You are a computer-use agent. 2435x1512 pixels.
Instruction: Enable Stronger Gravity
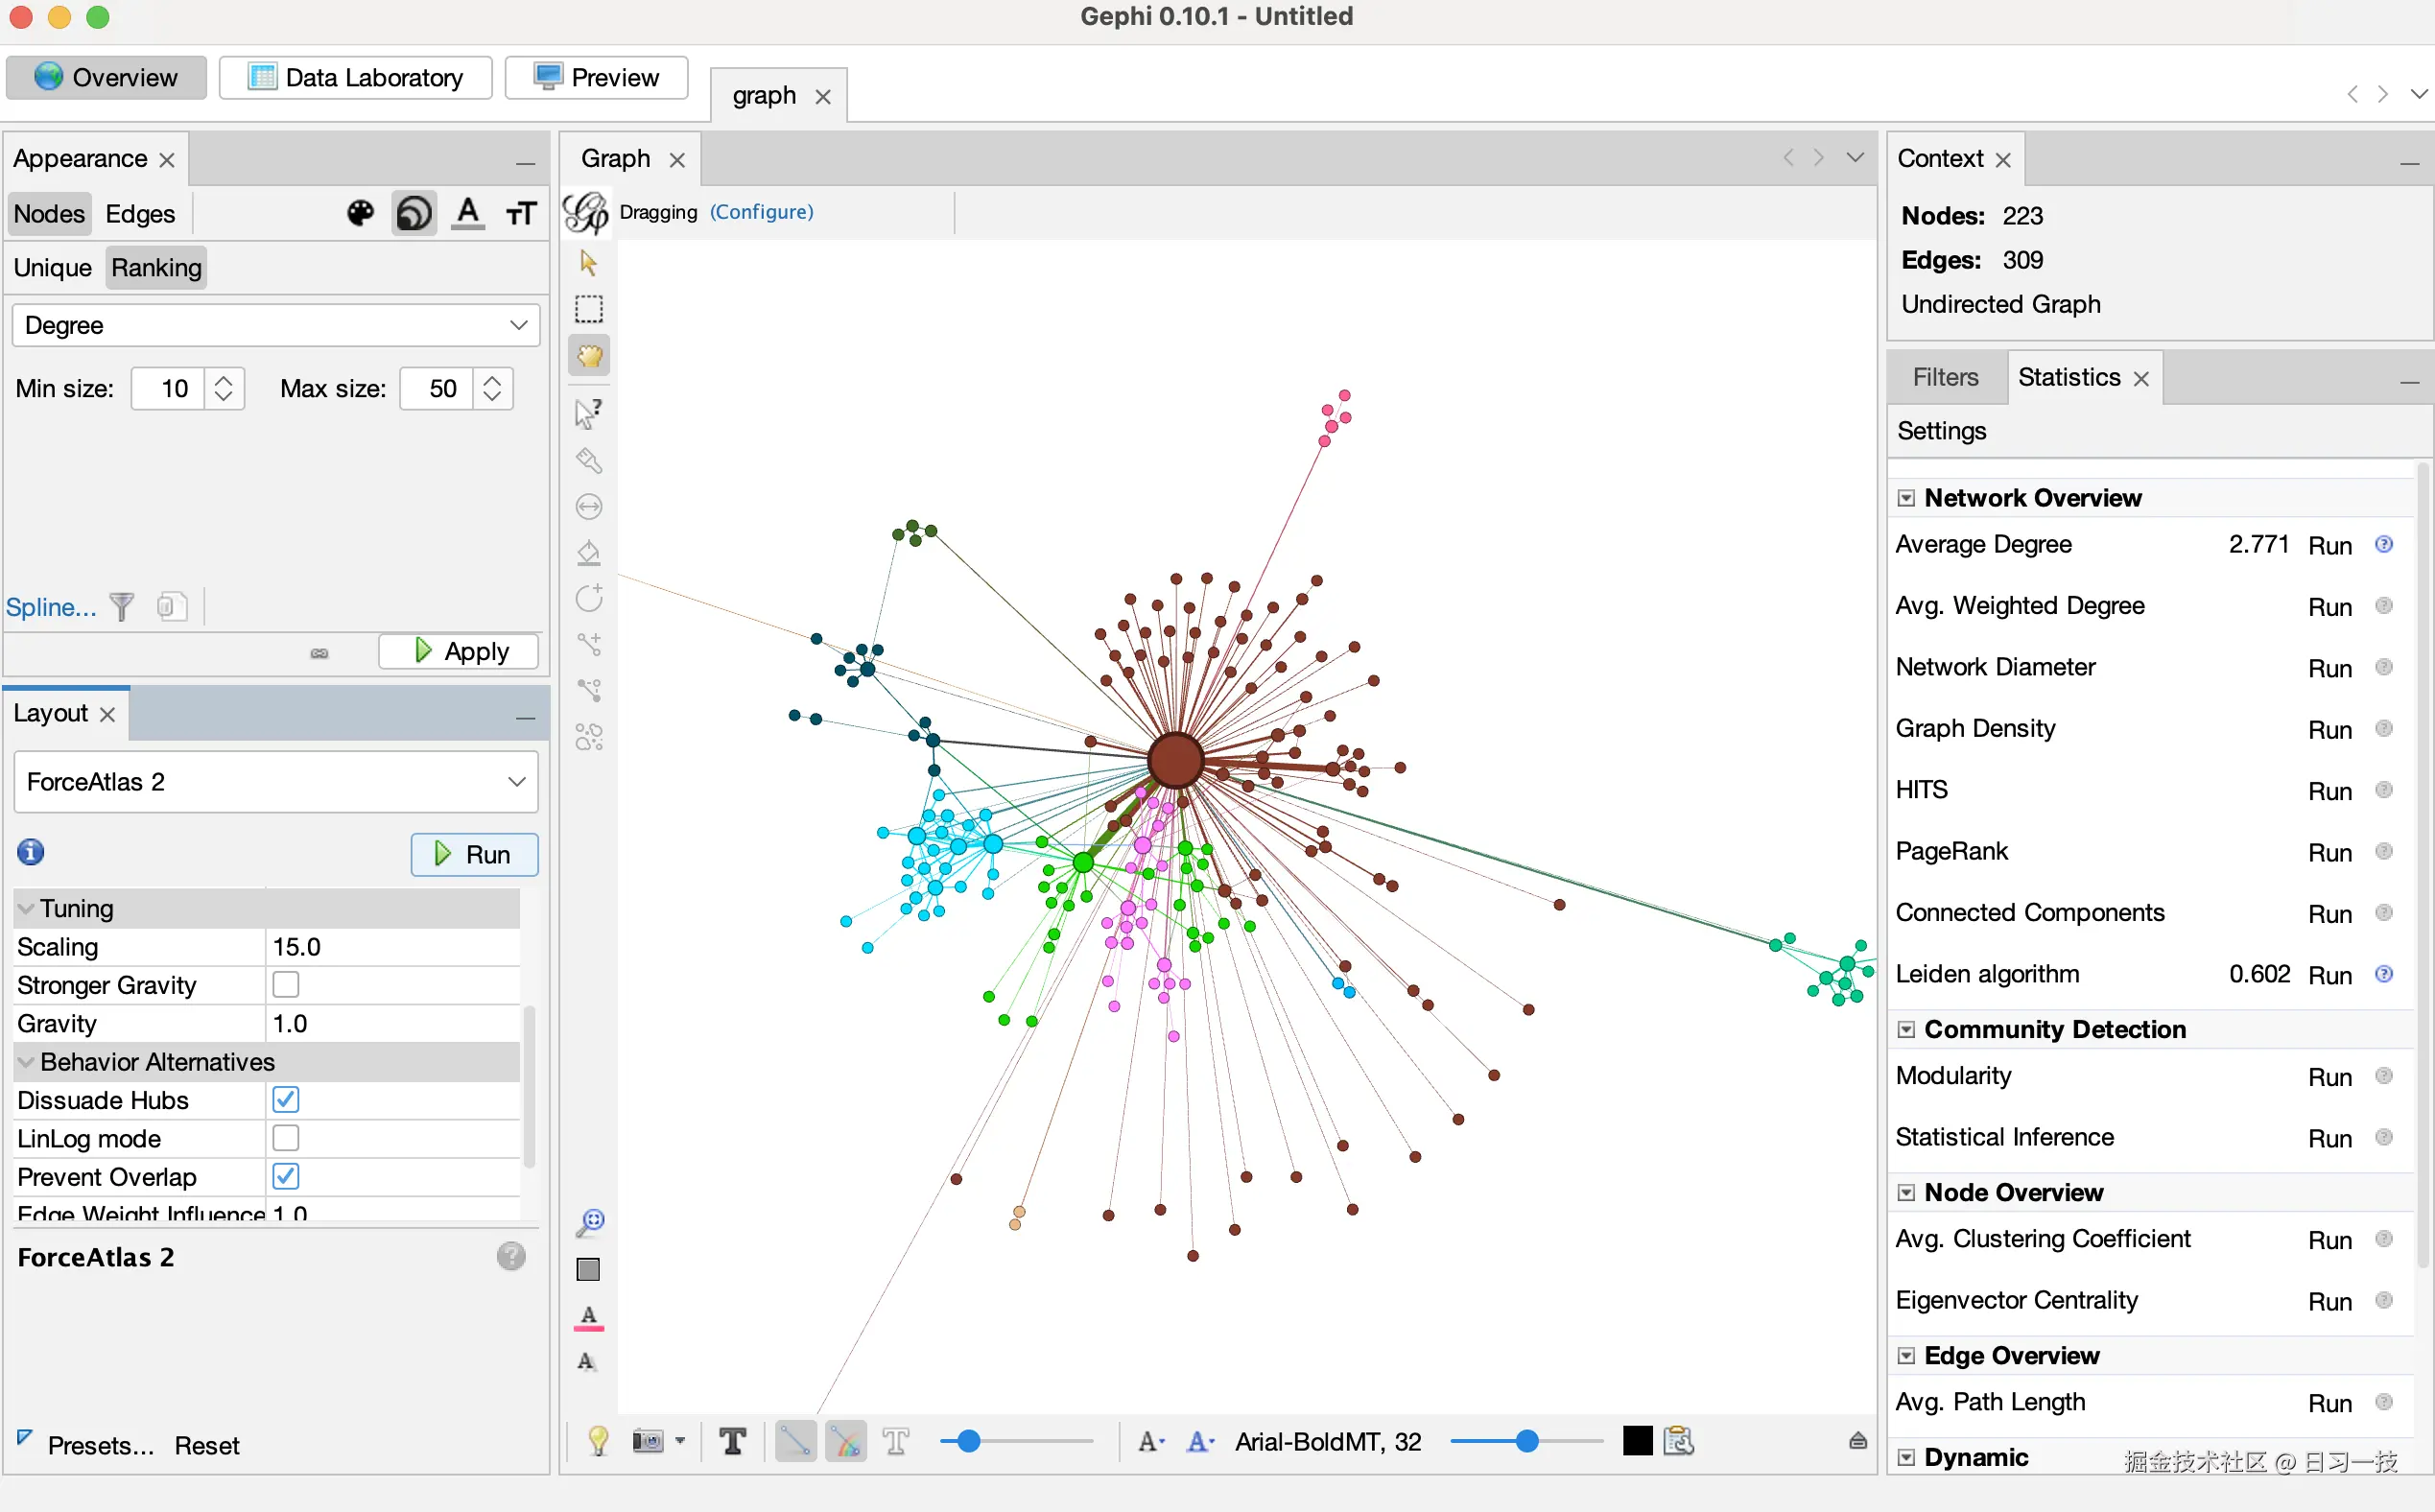coord(287,985)
